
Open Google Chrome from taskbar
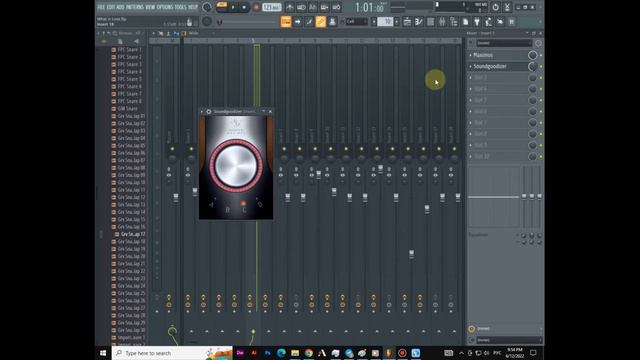(x=308, y=353)
